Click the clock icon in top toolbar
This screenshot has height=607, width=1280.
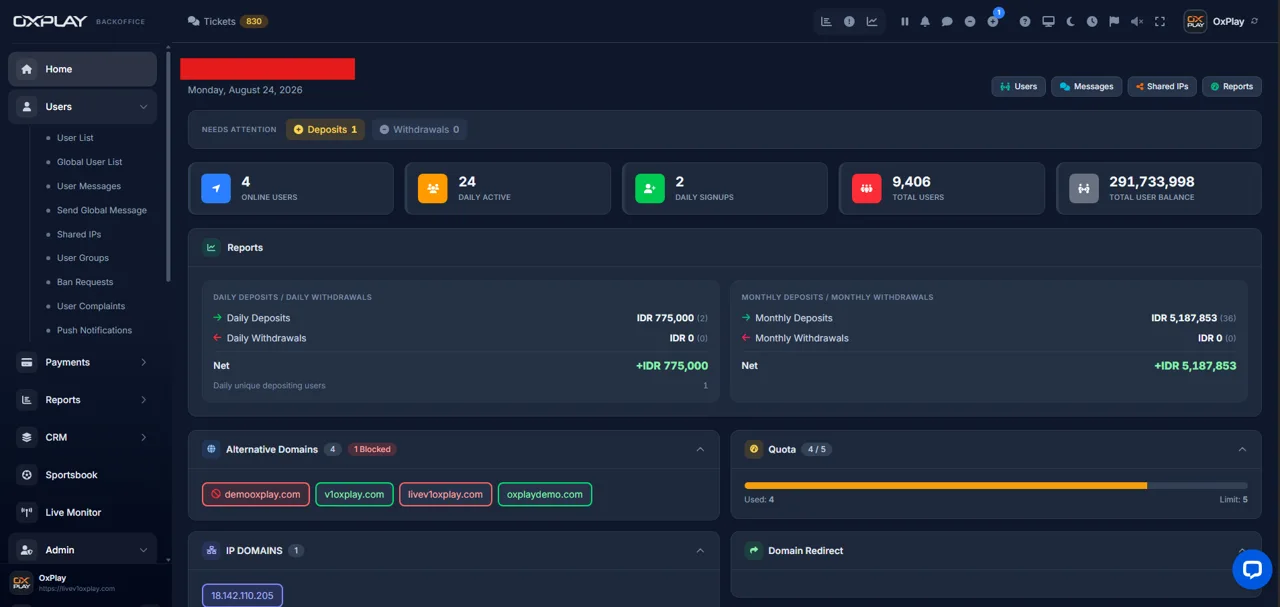[x=1092, y=21]
